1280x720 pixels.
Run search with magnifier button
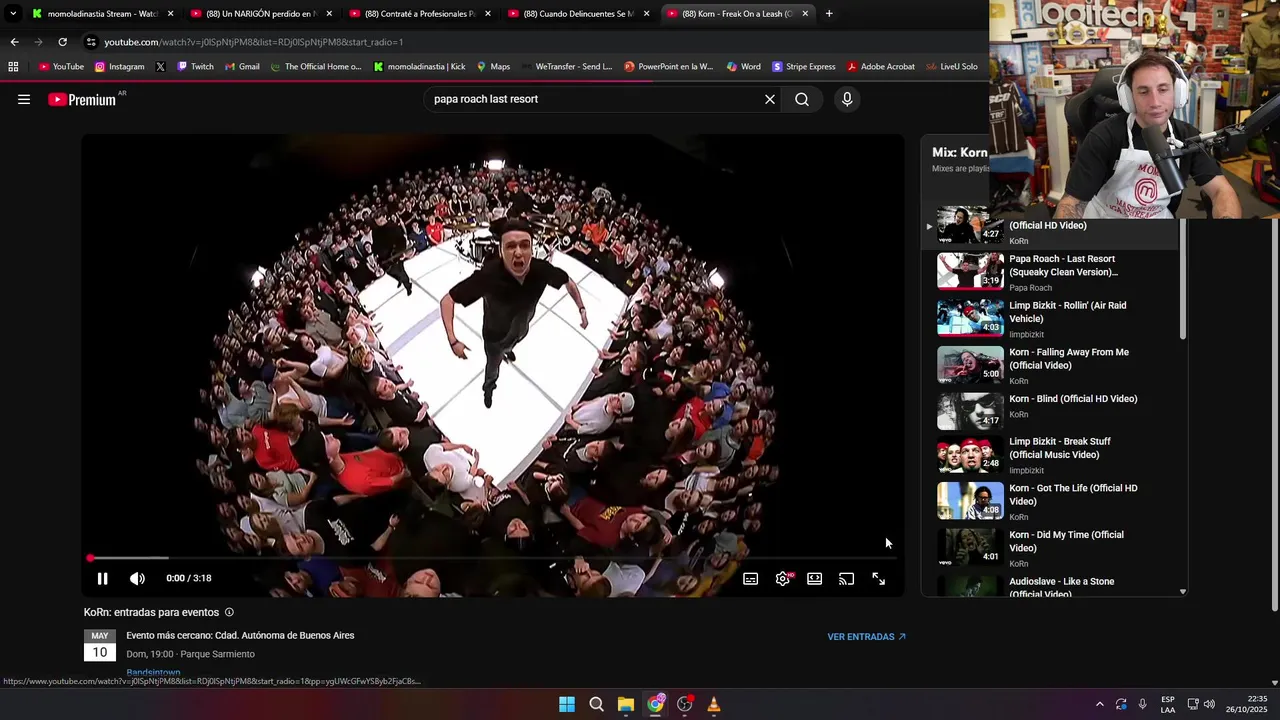coord(802,99)
